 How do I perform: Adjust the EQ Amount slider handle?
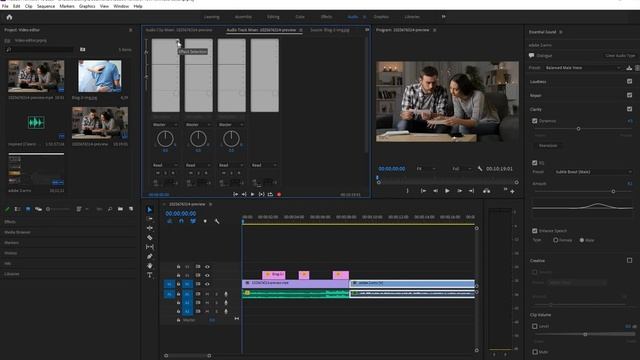(x=613, y=191)
